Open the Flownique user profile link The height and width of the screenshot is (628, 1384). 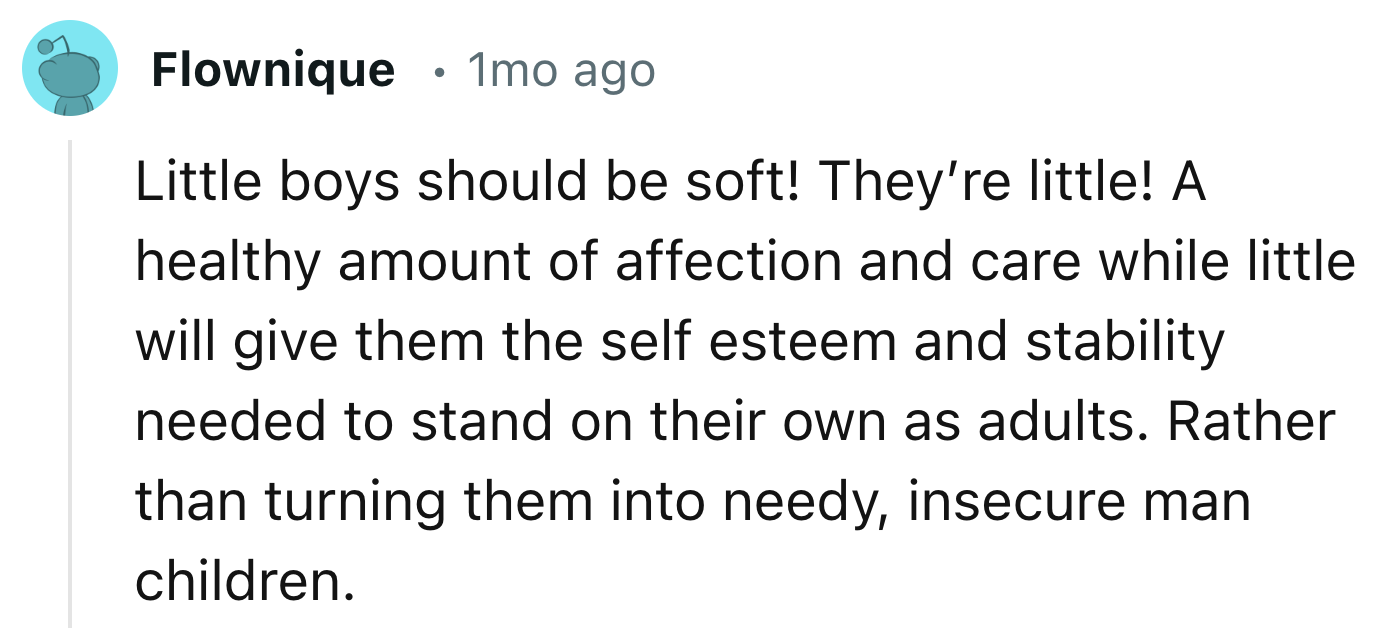point(273,71)
